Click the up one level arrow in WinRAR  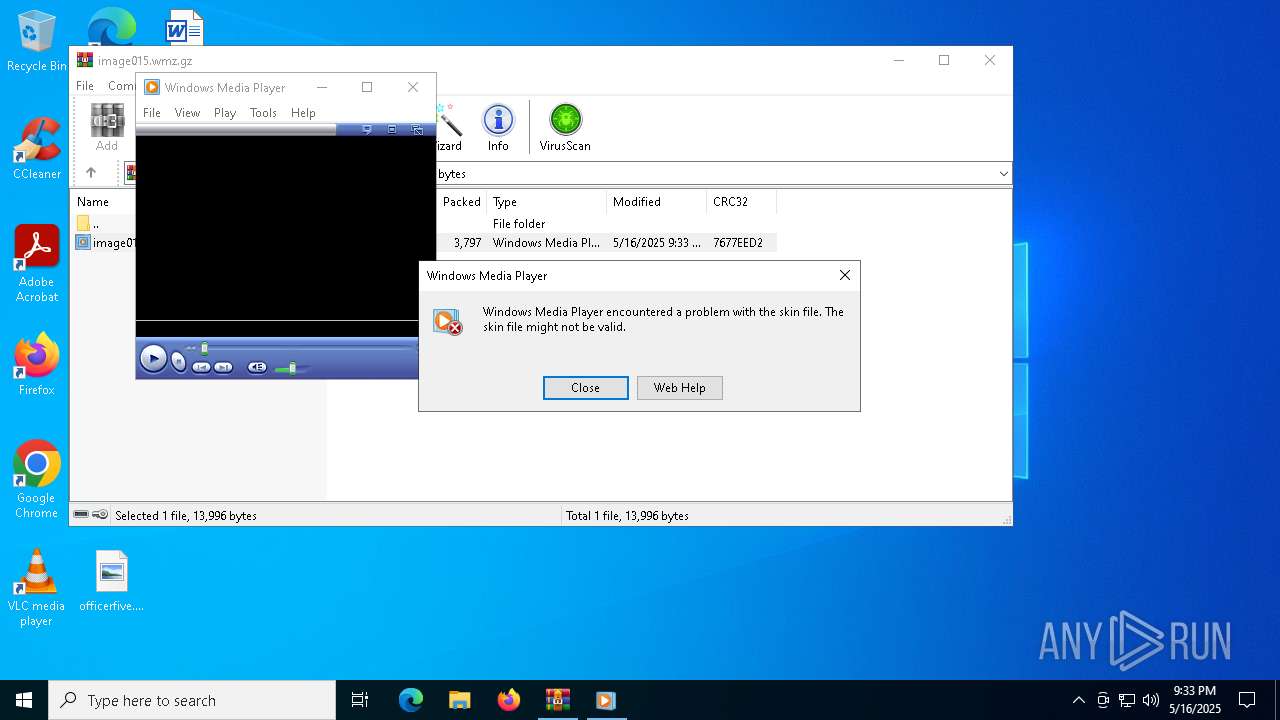[x=91, y=173]
